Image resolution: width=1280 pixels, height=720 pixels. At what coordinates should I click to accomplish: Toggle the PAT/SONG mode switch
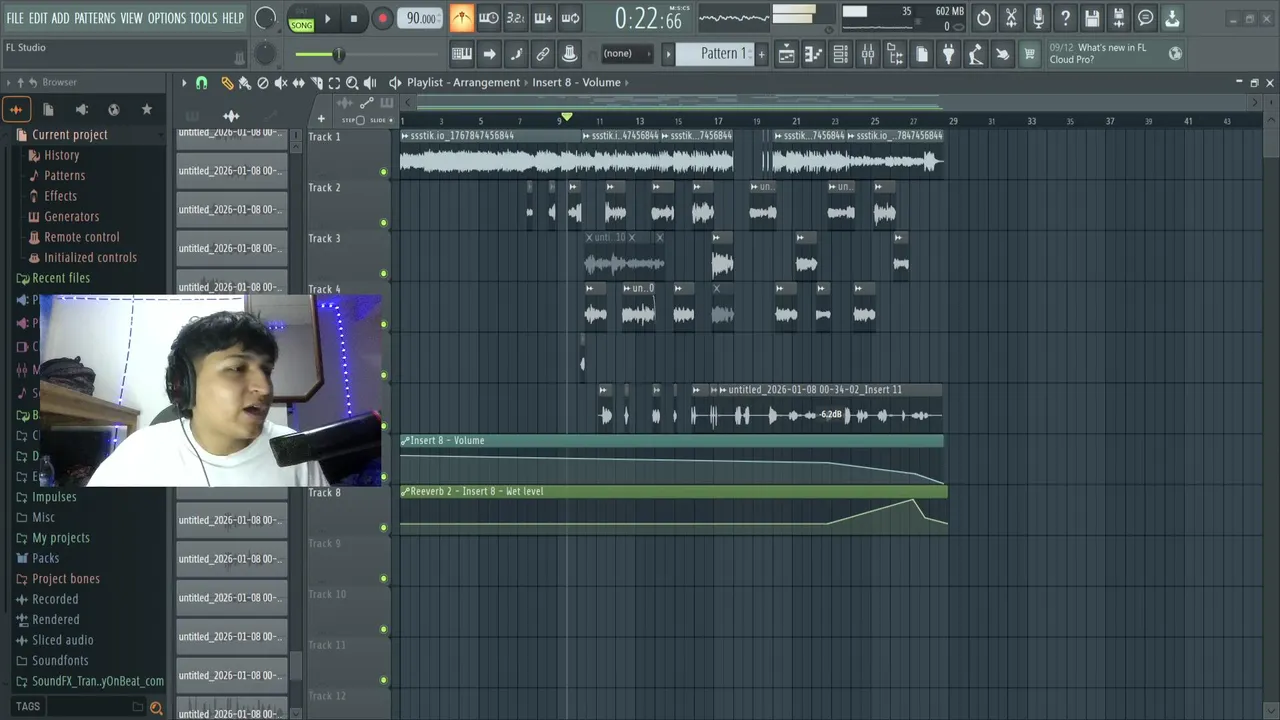301,19
